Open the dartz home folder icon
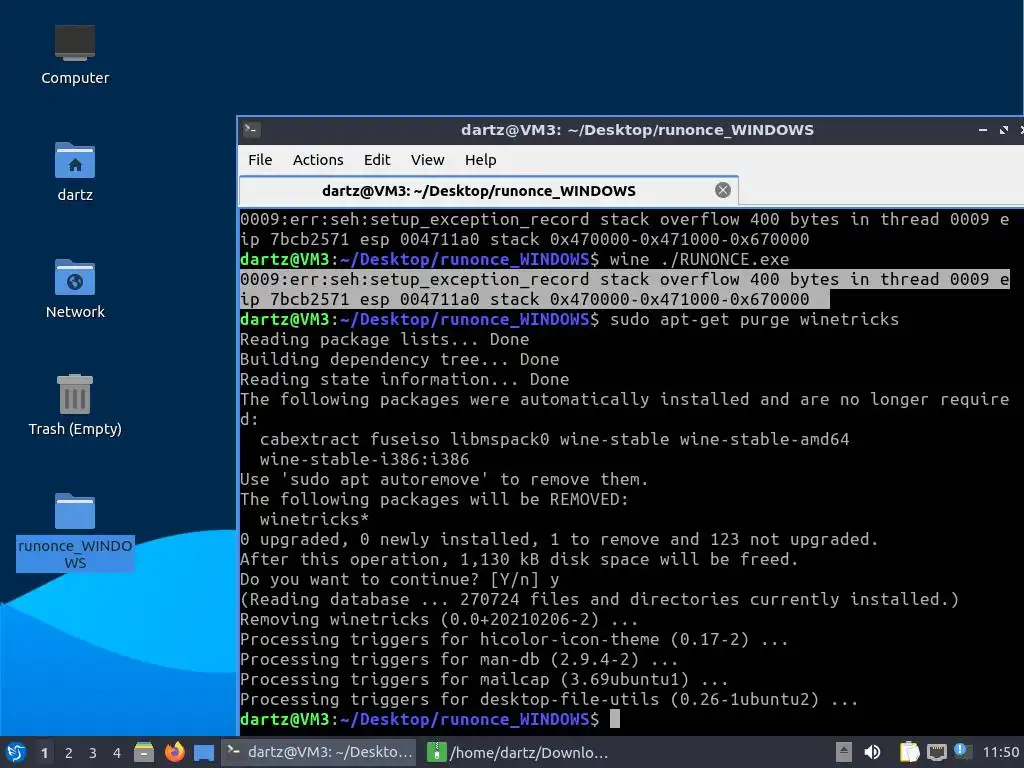Image resolution: width=1024 pixels, height=768 pixels. 74,172
